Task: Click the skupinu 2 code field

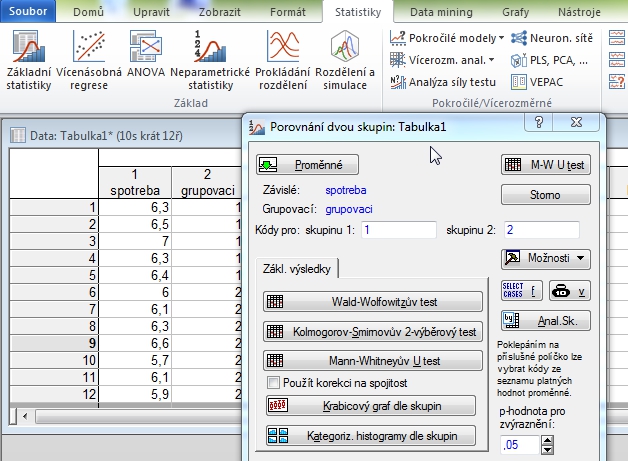Action: click(x=542, y=230)
